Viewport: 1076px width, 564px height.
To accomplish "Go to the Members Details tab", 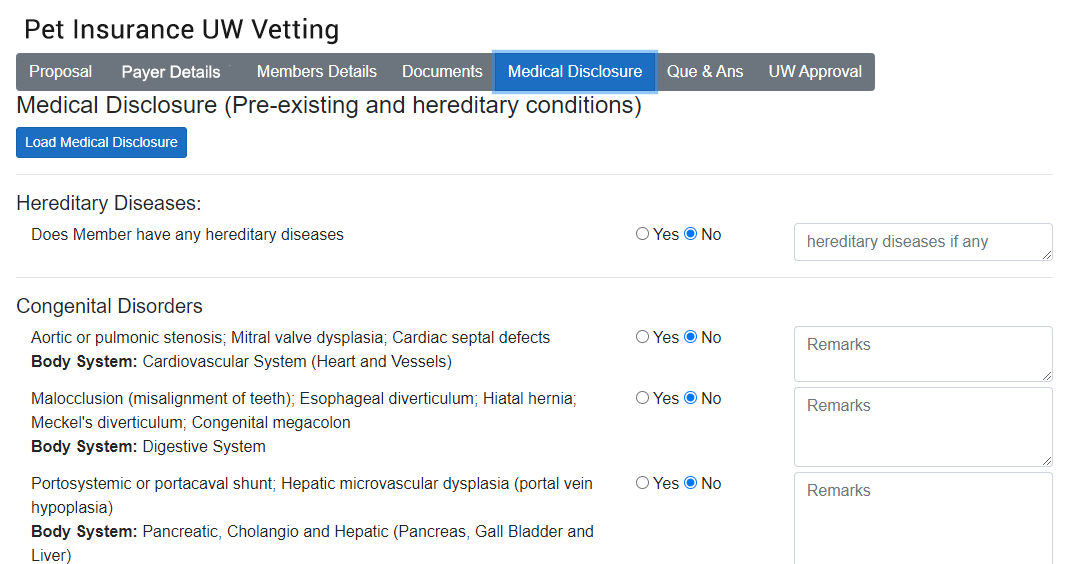I will [316, 72].
